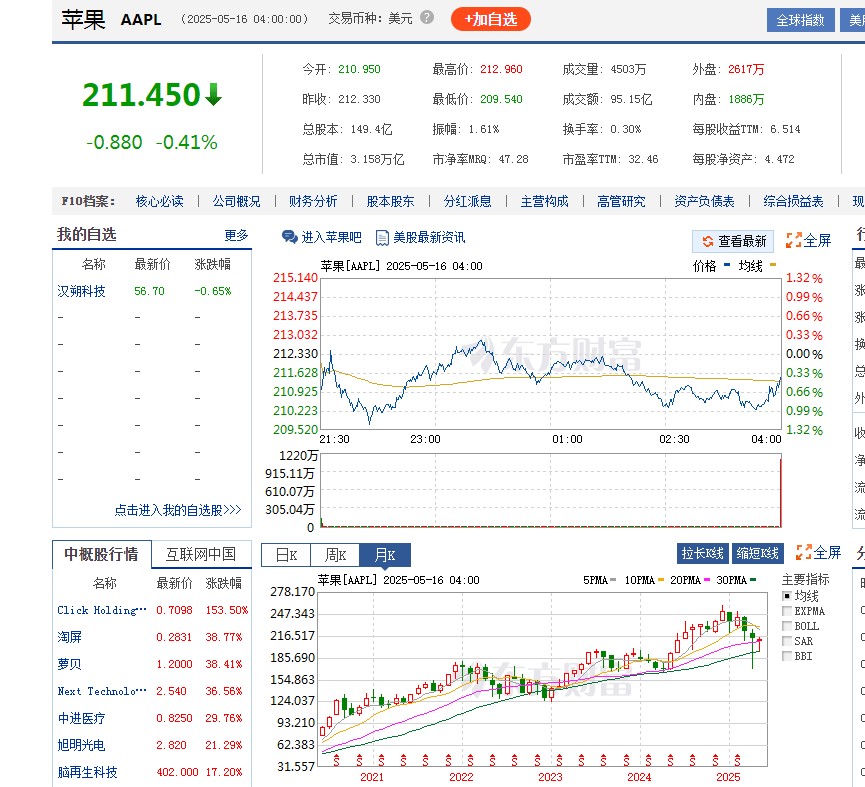Click the fullscreen icon above the K-line chart
Screen dimensions: 865x787
point(803,552)
